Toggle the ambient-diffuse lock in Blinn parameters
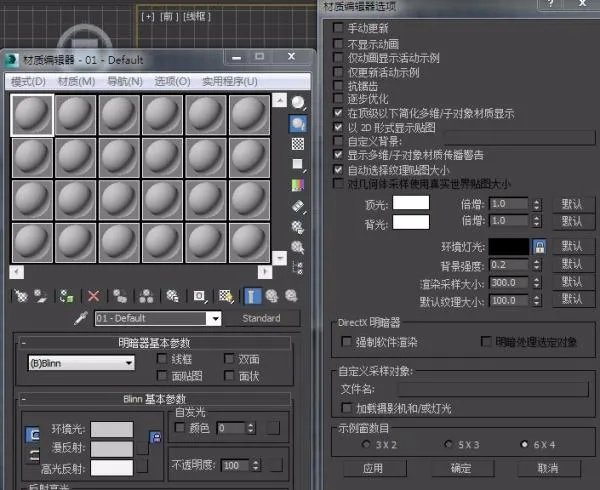 [155, 437]
